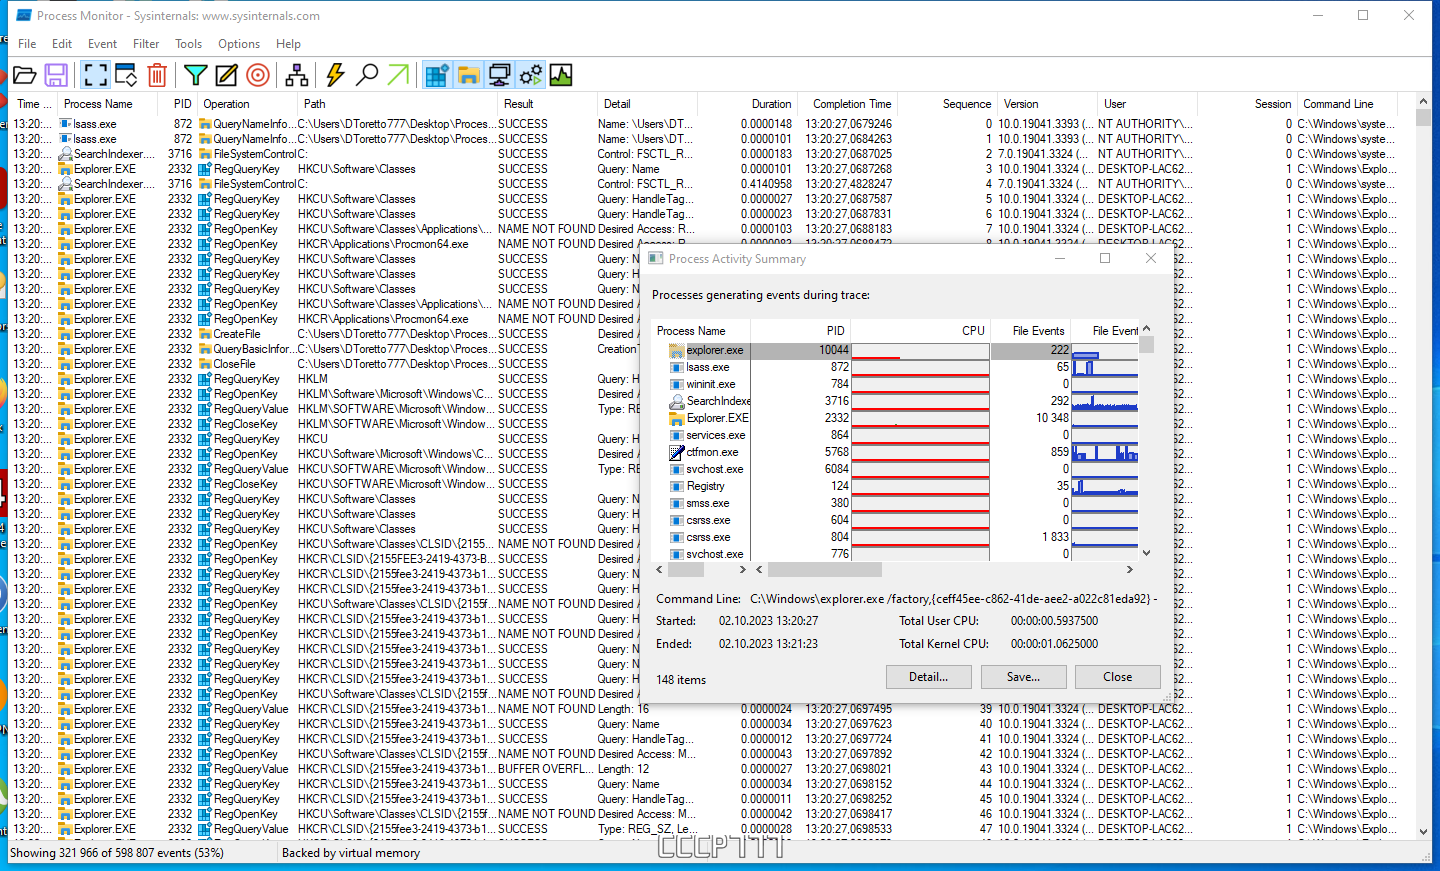Toggle event Capture in the toolbar
Screen dimensions: 1440x871
[x=95, y=75]
